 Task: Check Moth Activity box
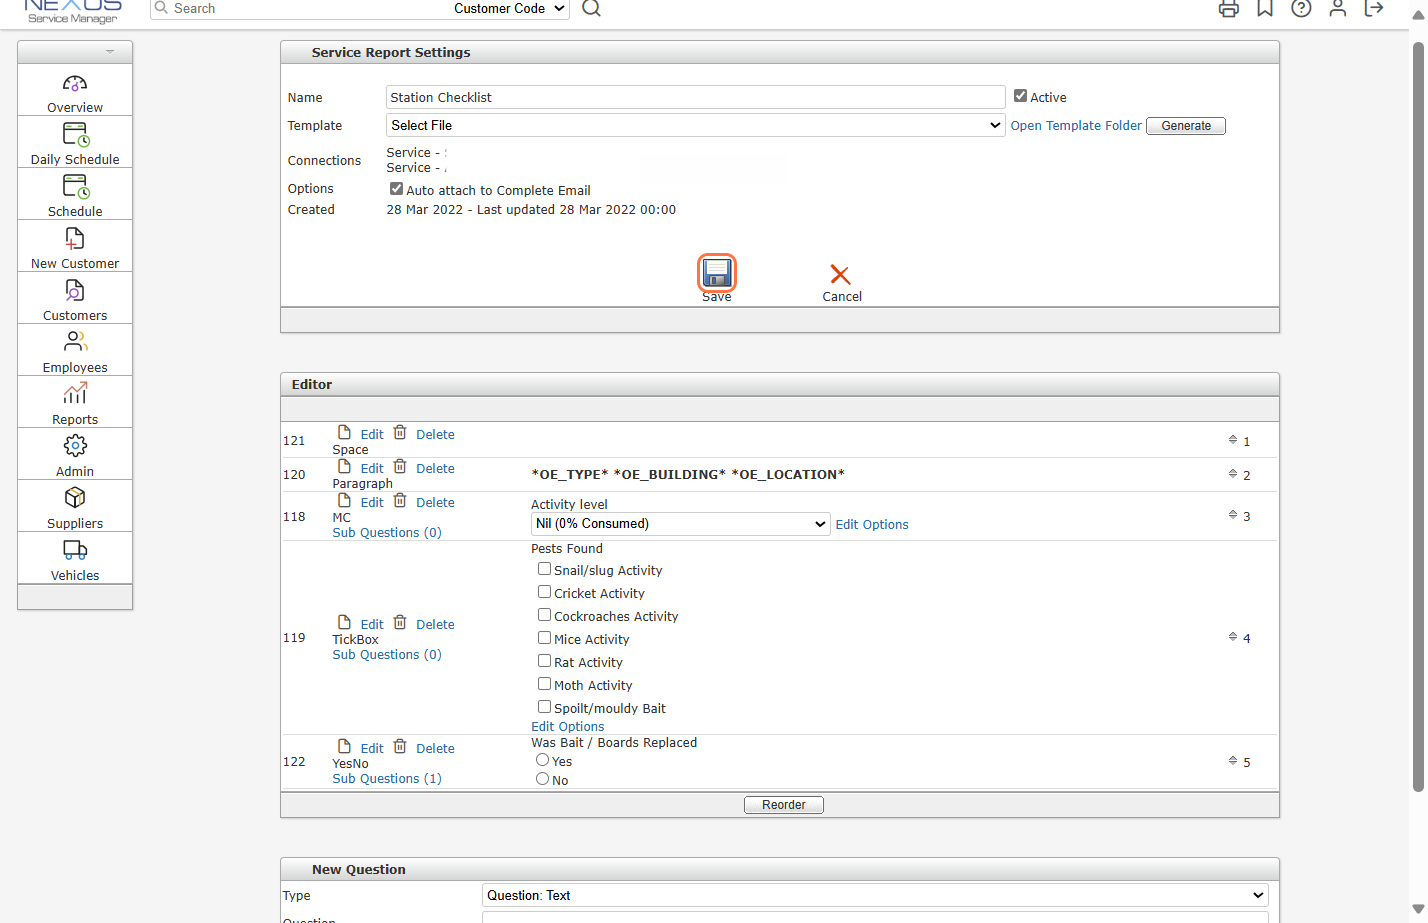click(x=544, y=683)
